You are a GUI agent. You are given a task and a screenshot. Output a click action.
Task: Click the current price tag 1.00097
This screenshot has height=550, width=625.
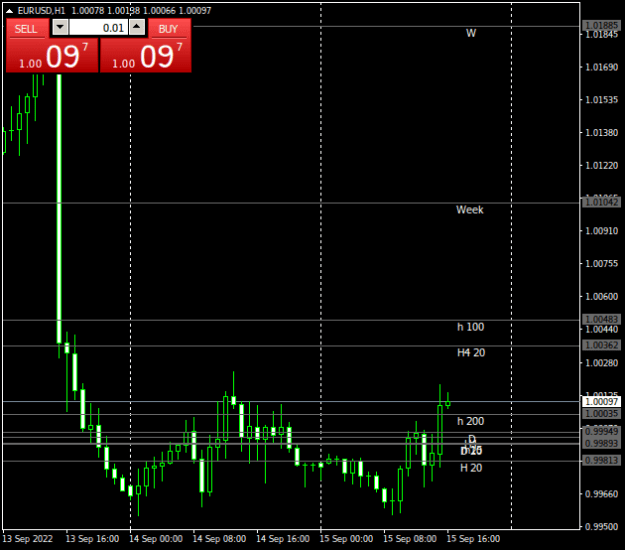pos(601,401)
